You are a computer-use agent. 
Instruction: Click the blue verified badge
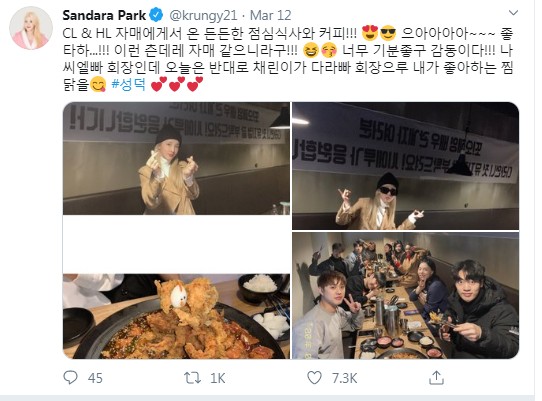[156, 15]
